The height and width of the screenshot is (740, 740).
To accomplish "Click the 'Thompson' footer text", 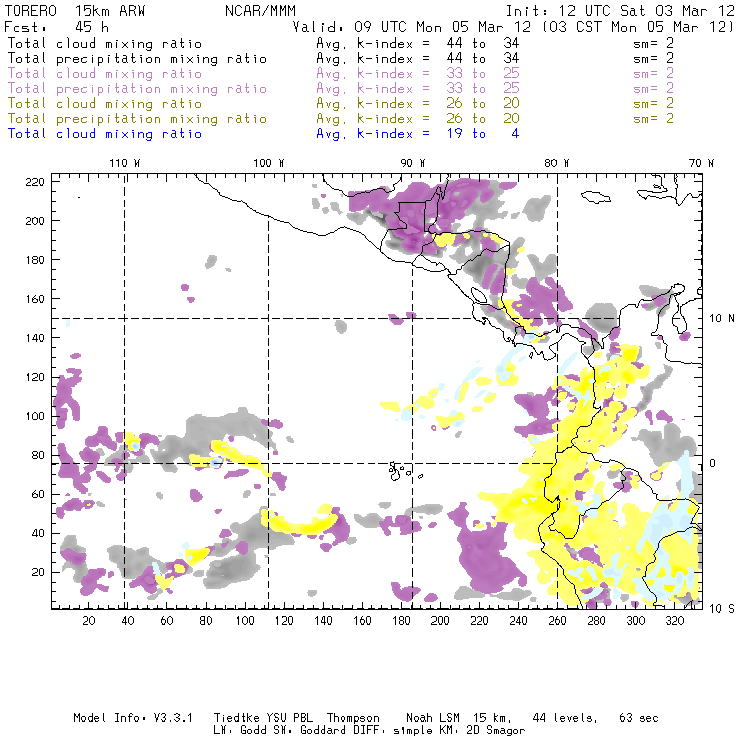I will [353, 718].
